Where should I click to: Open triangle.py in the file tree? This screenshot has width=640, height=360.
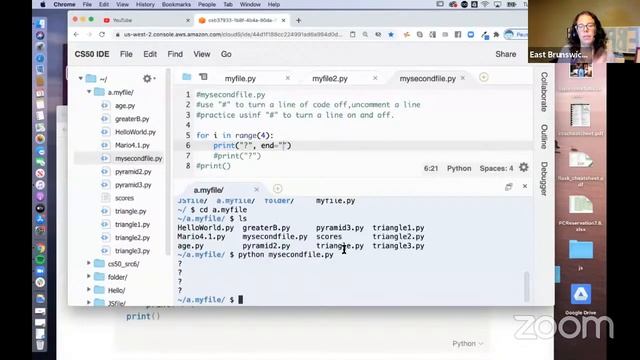131,211
